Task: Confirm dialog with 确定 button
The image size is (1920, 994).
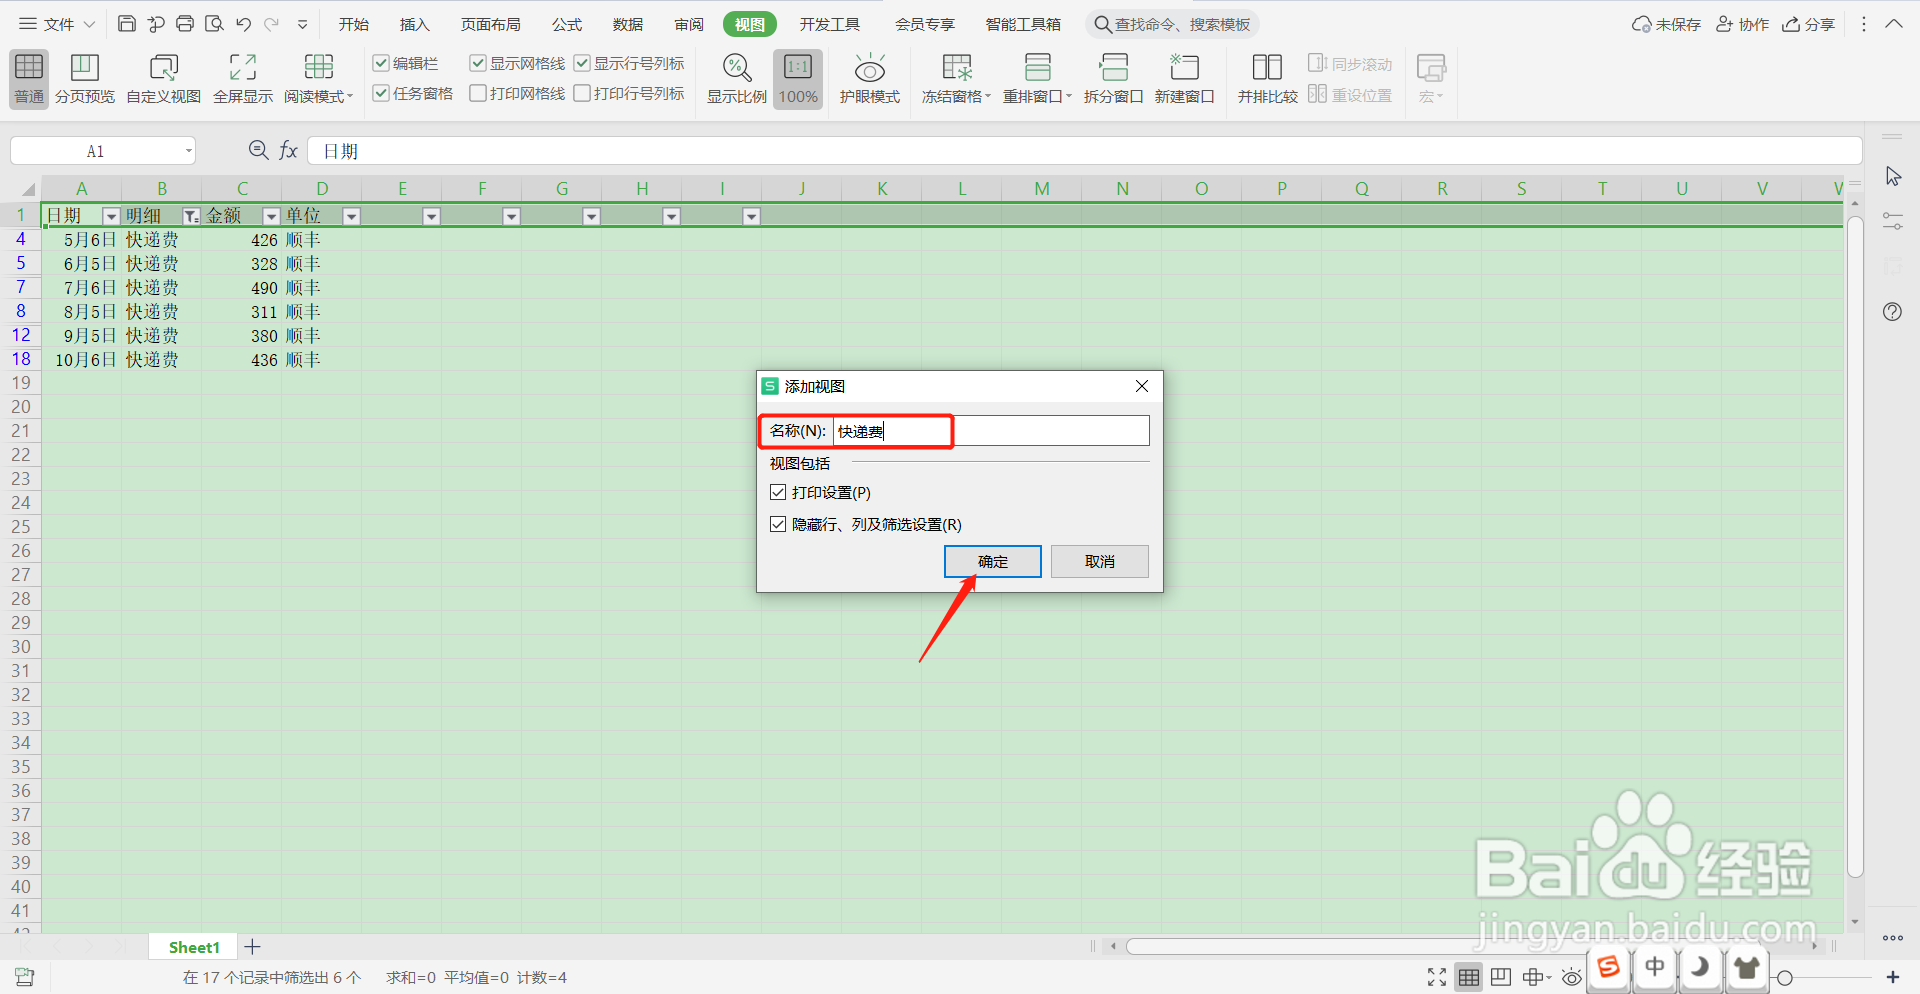Action: coord(993,561)
